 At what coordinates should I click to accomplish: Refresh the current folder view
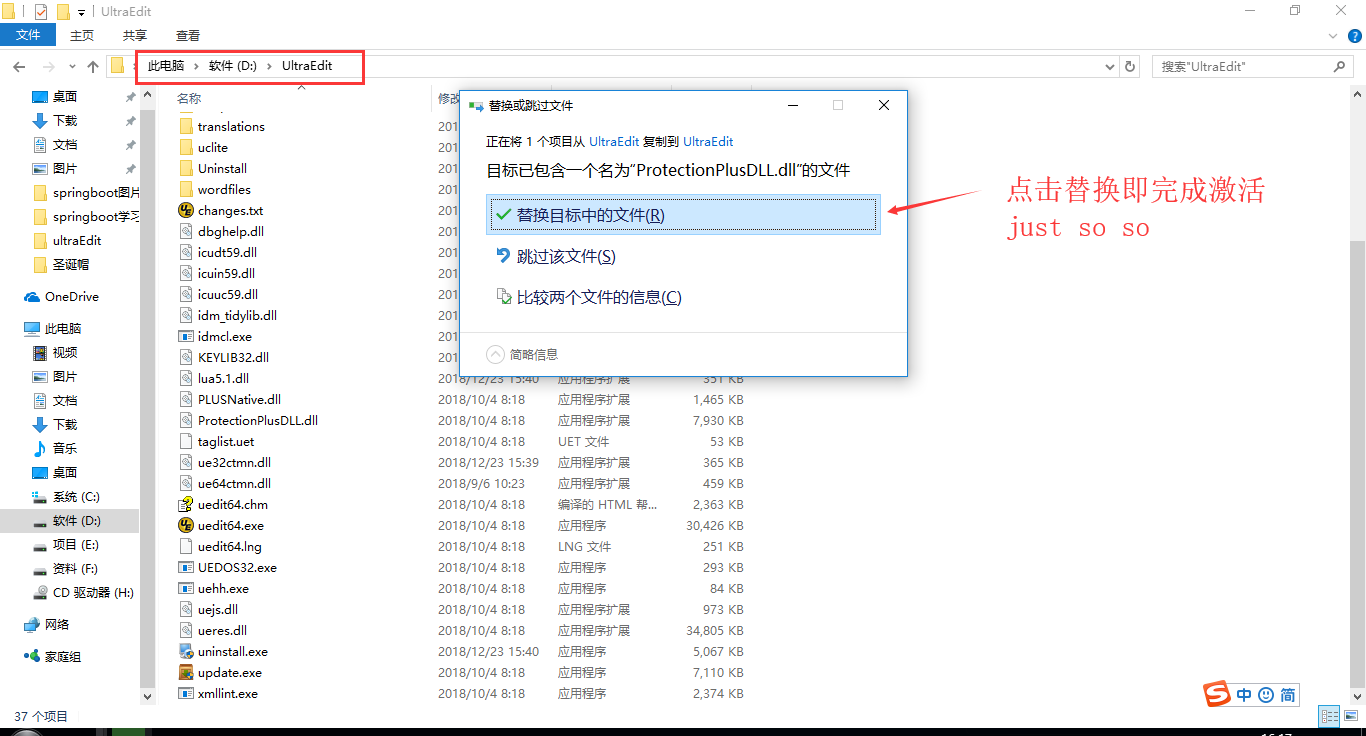1130,66
